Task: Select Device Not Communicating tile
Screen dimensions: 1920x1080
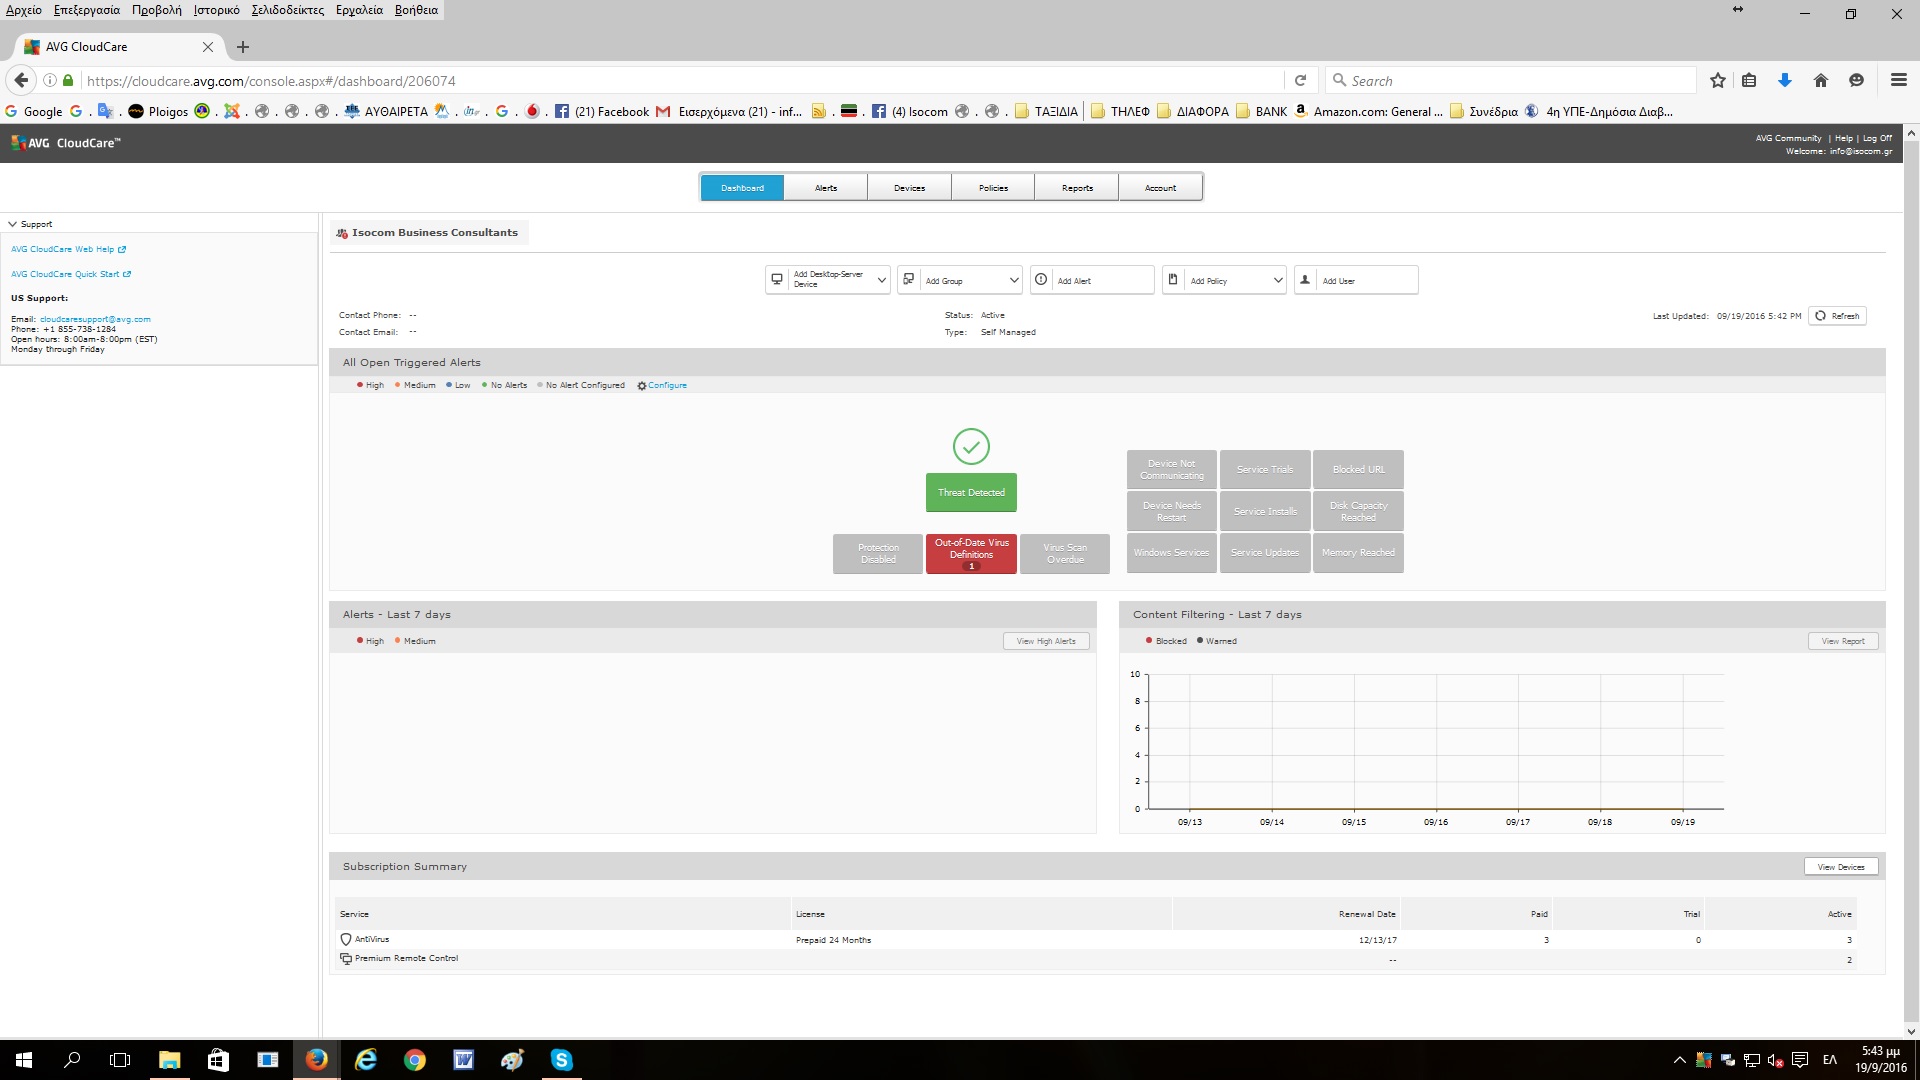Action: pos(1172,469)
